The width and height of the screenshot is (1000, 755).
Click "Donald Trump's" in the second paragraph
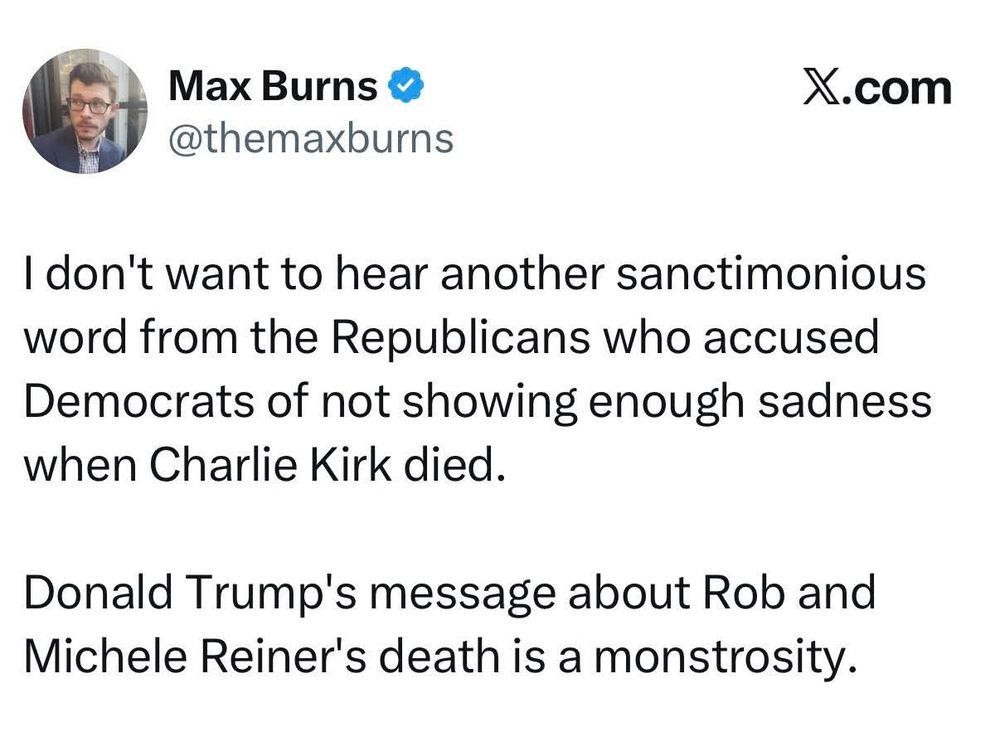pos(190,593)
